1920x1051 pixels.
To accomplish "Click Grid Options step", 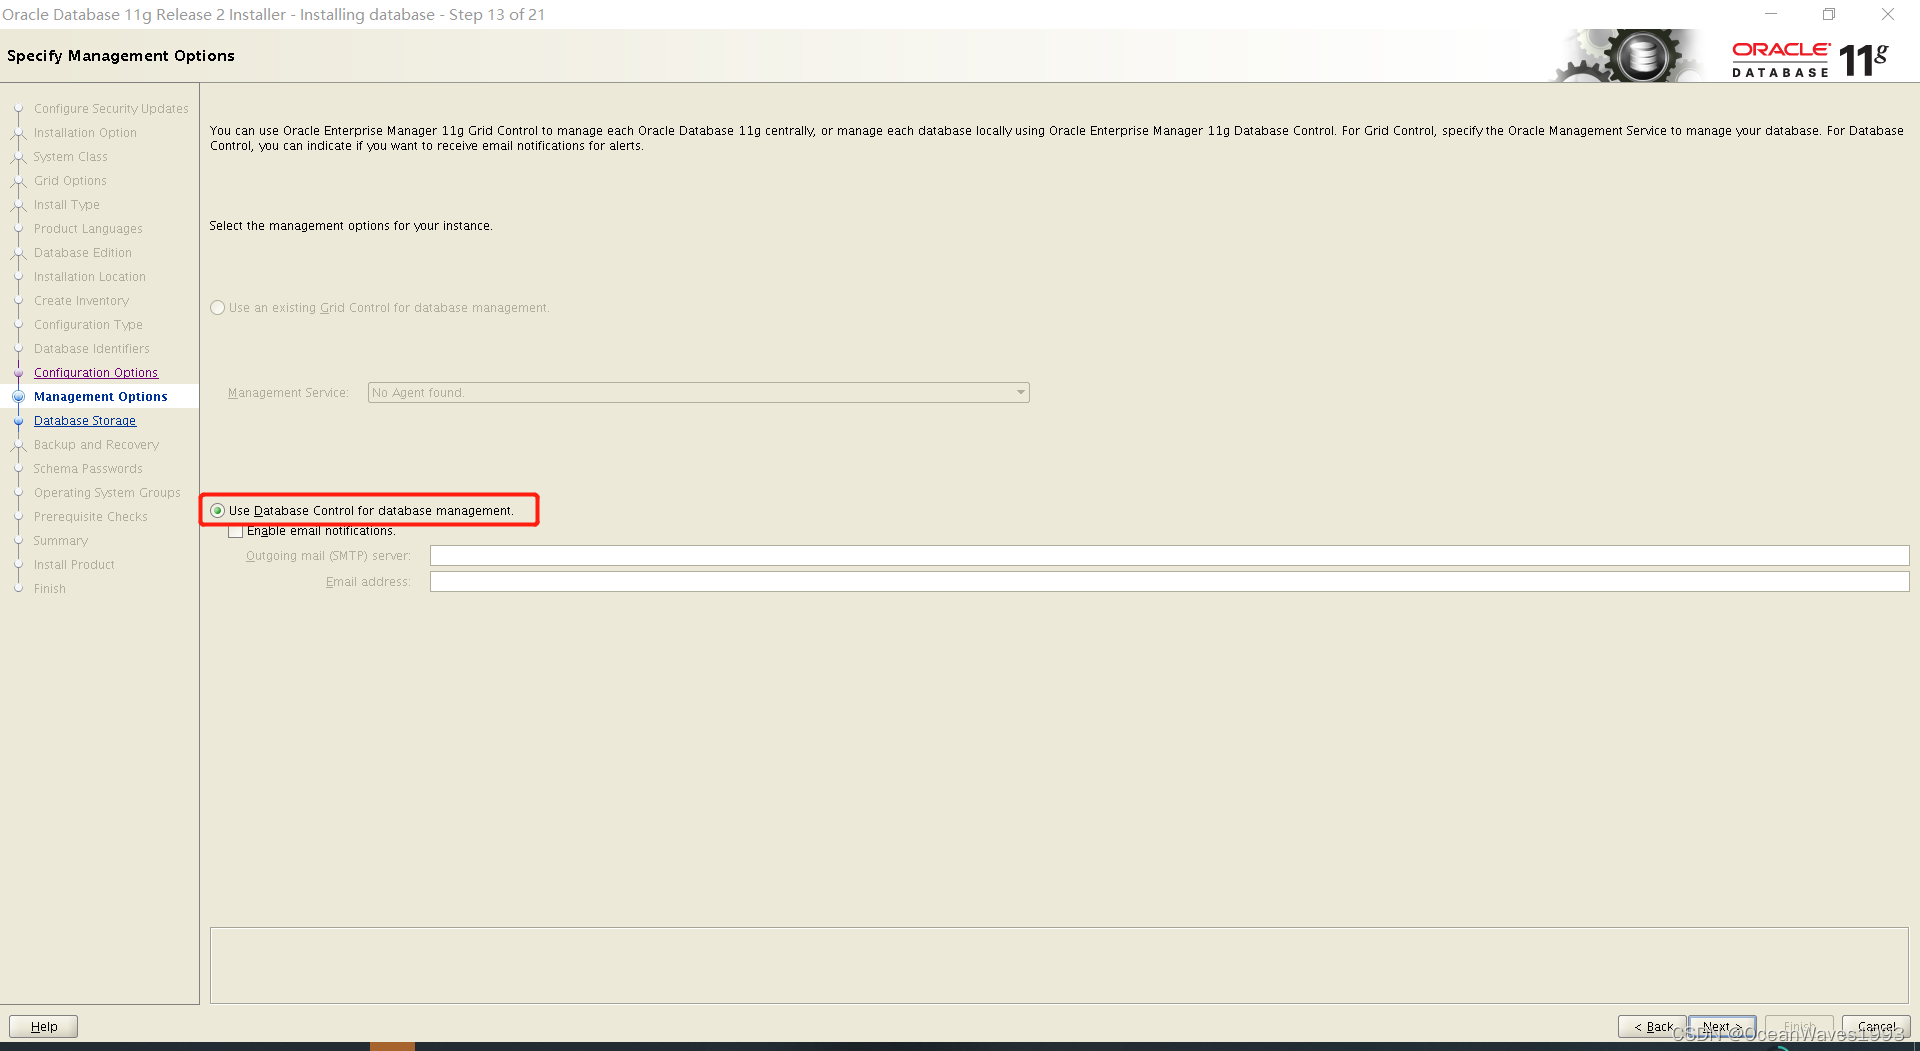I will [70, 181].
